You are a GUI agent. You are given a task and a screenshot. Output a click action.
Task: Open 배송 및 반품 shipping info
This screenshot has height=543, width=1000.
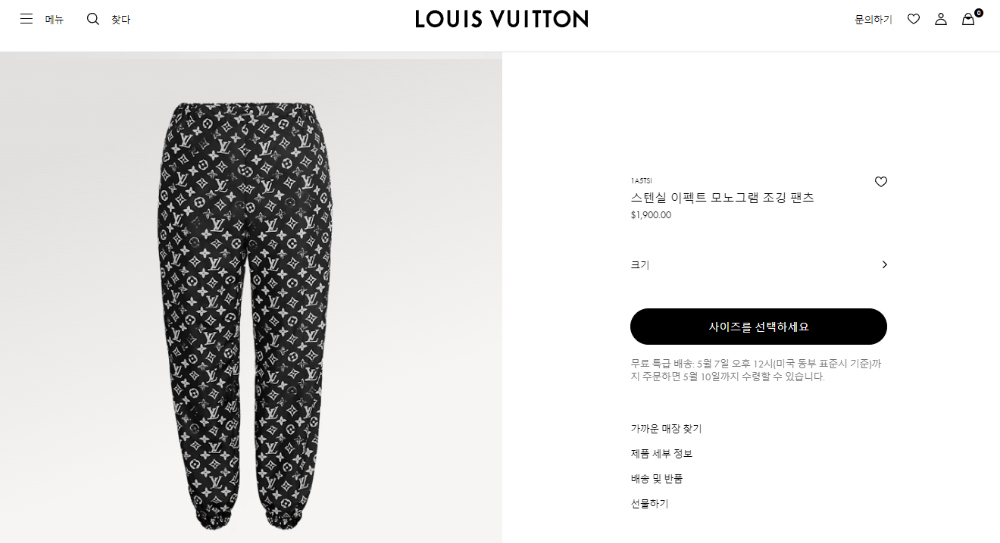pos(656,479)
